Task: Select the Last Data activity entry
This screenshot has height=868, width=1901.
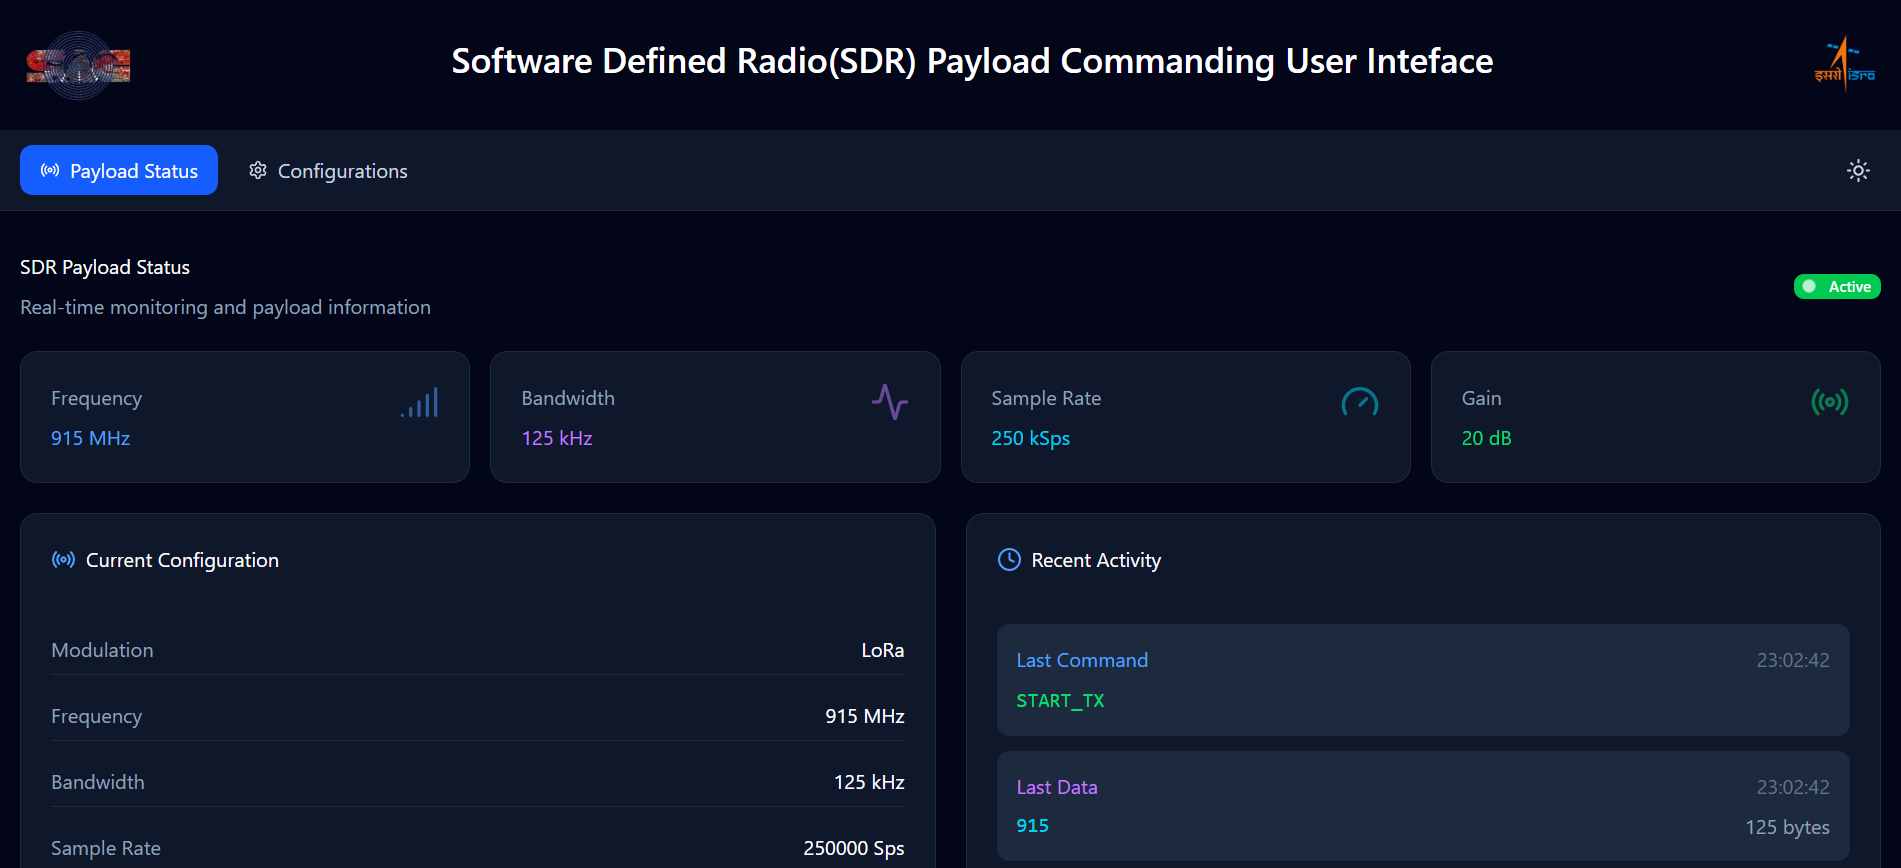Action: [x=1422, y=806]
